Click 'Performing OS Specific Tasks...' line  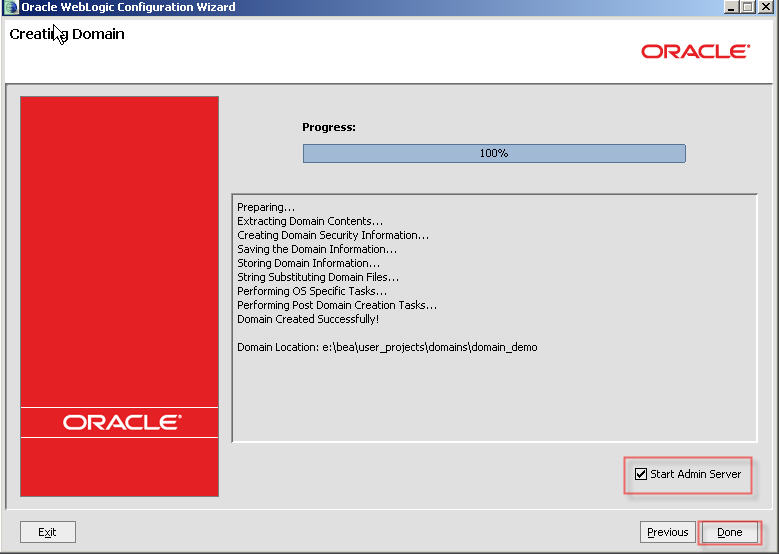(x=312, y=291)
